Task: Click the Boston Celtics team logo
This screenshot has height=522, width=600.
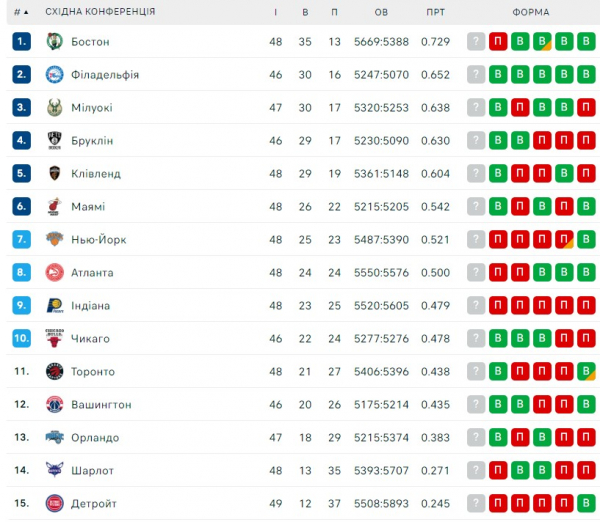Action: (x=54, y=42)
